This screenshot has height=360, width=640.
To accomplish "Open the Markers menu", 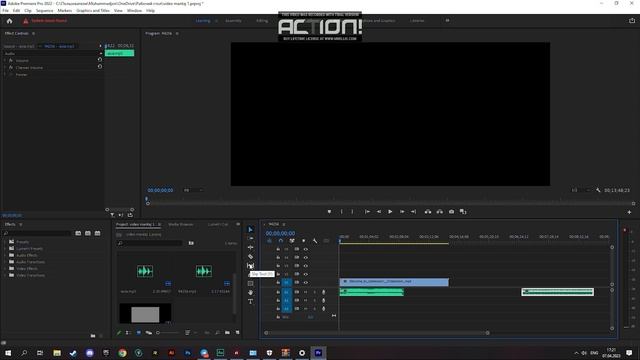I will [64, 11].
